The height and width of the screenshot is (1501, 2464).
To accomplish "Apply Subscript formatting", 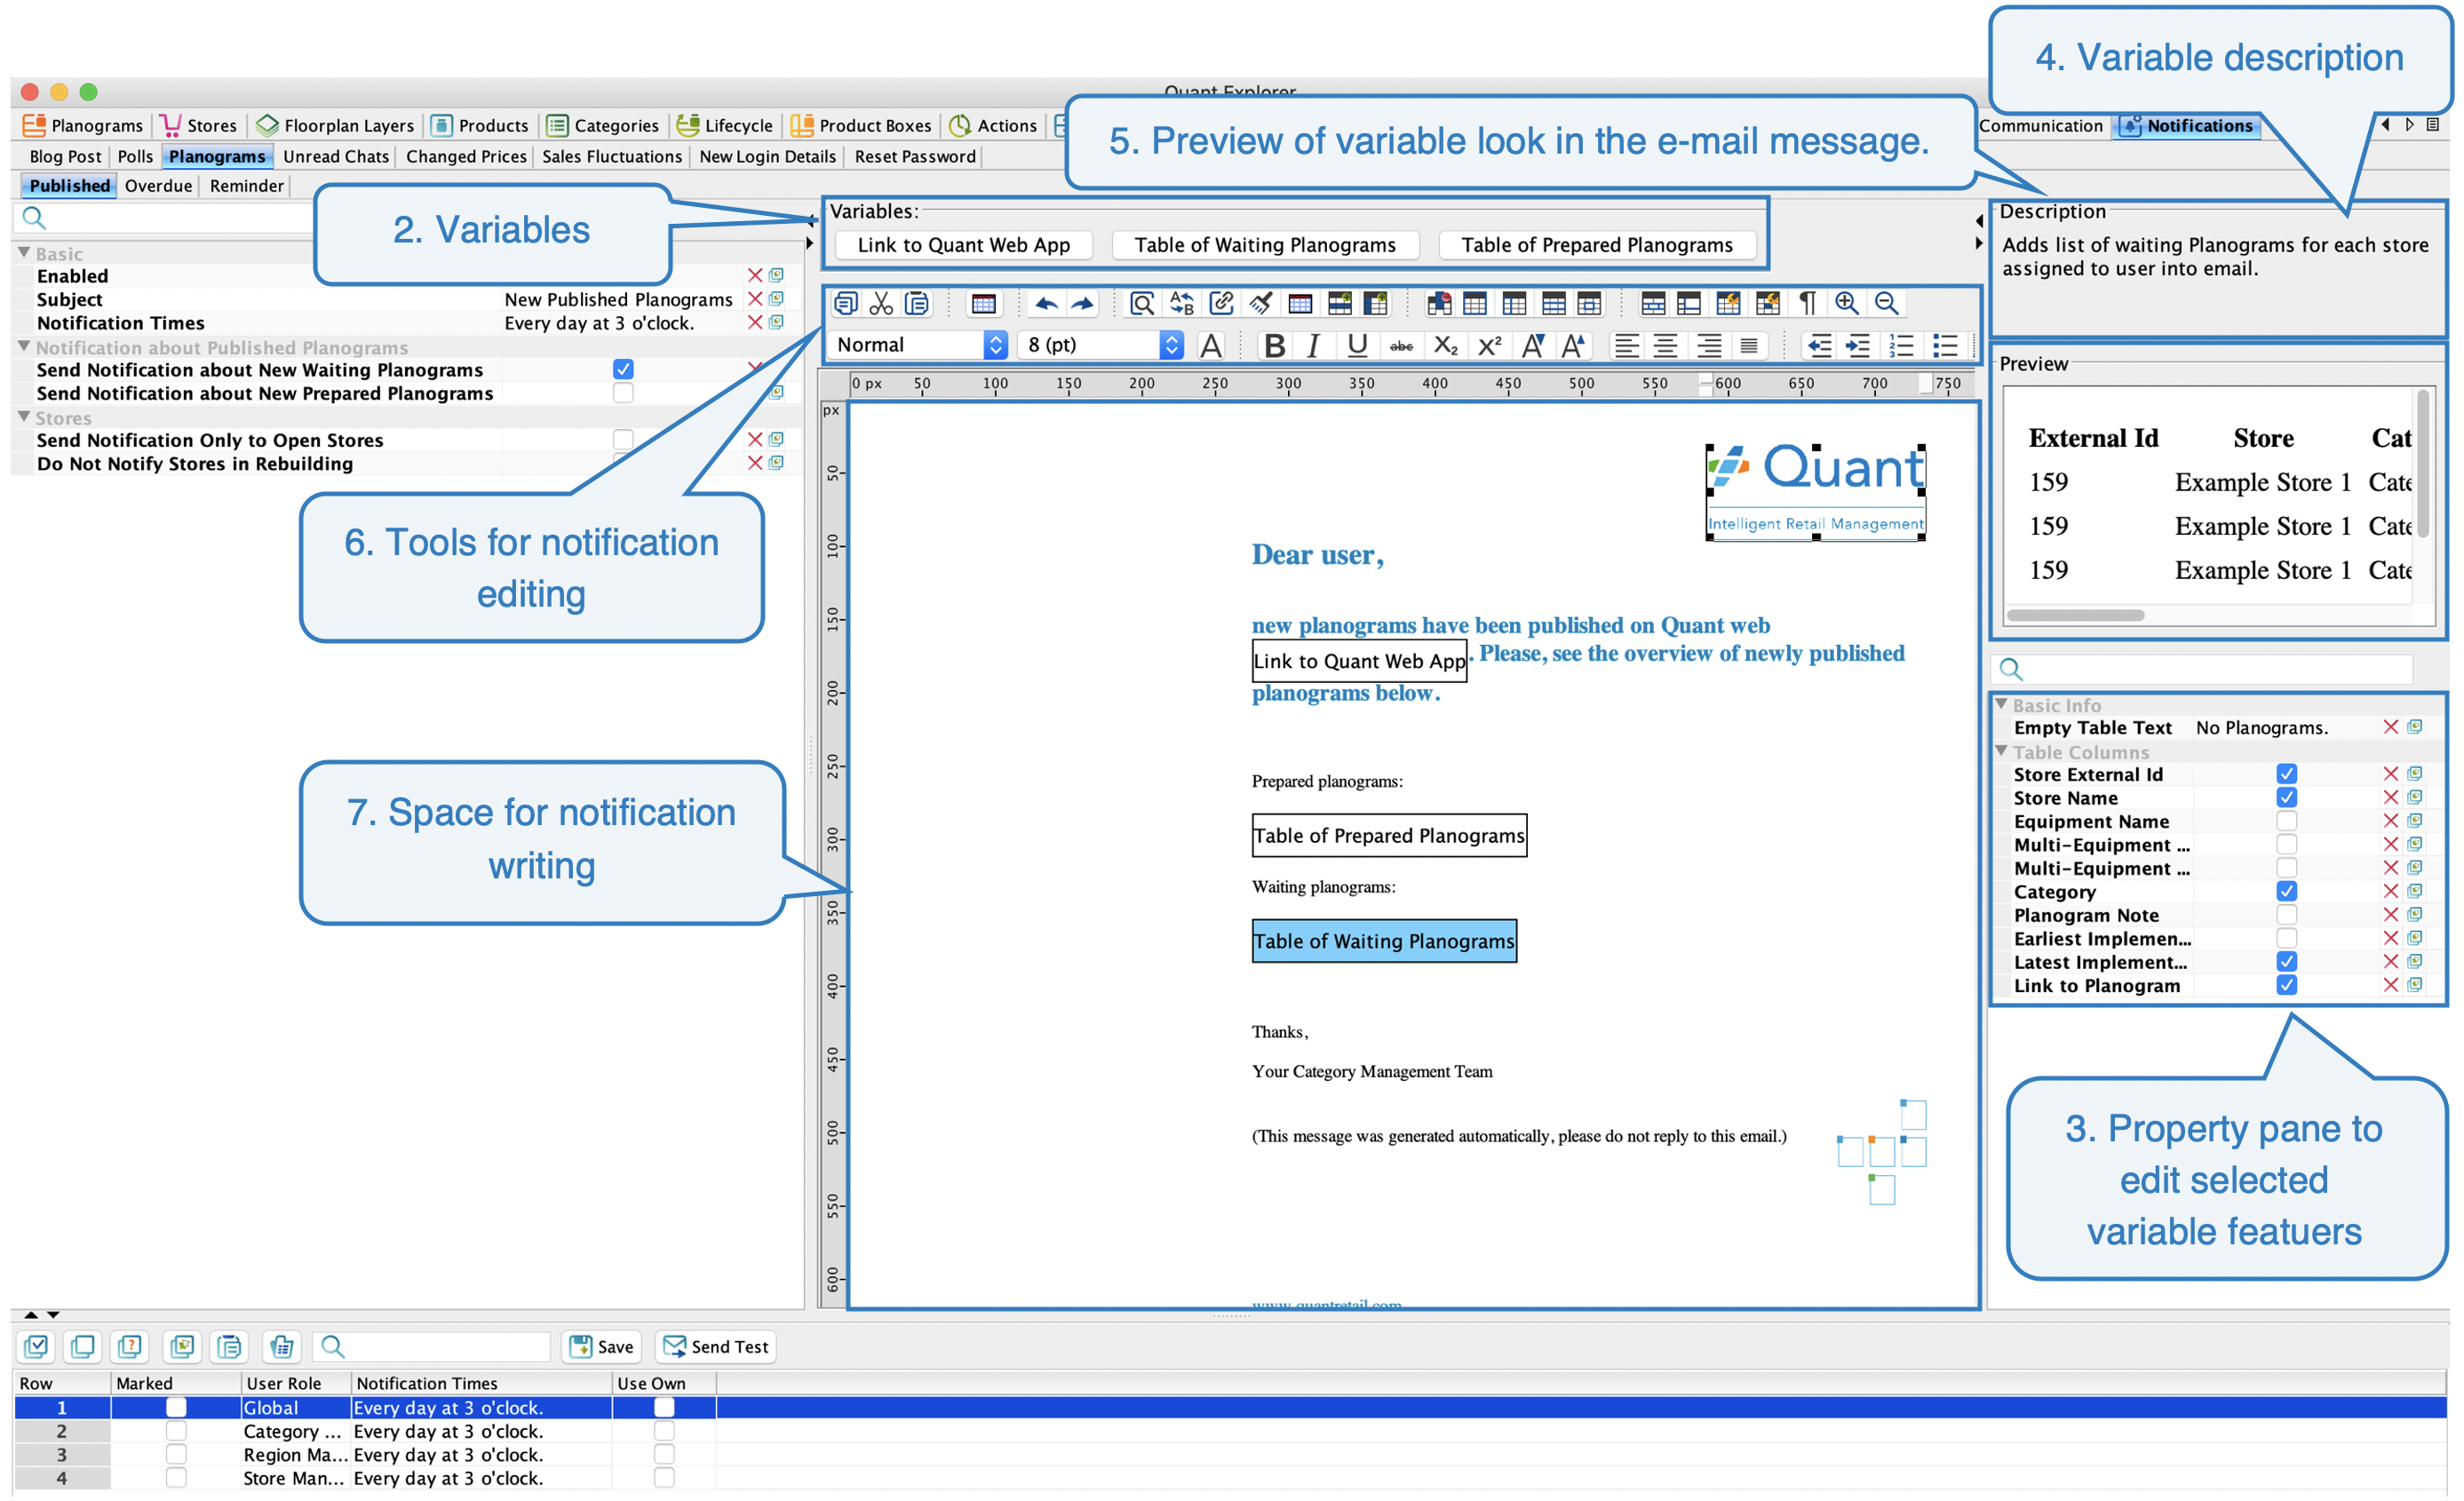I will coord(1446,346).
